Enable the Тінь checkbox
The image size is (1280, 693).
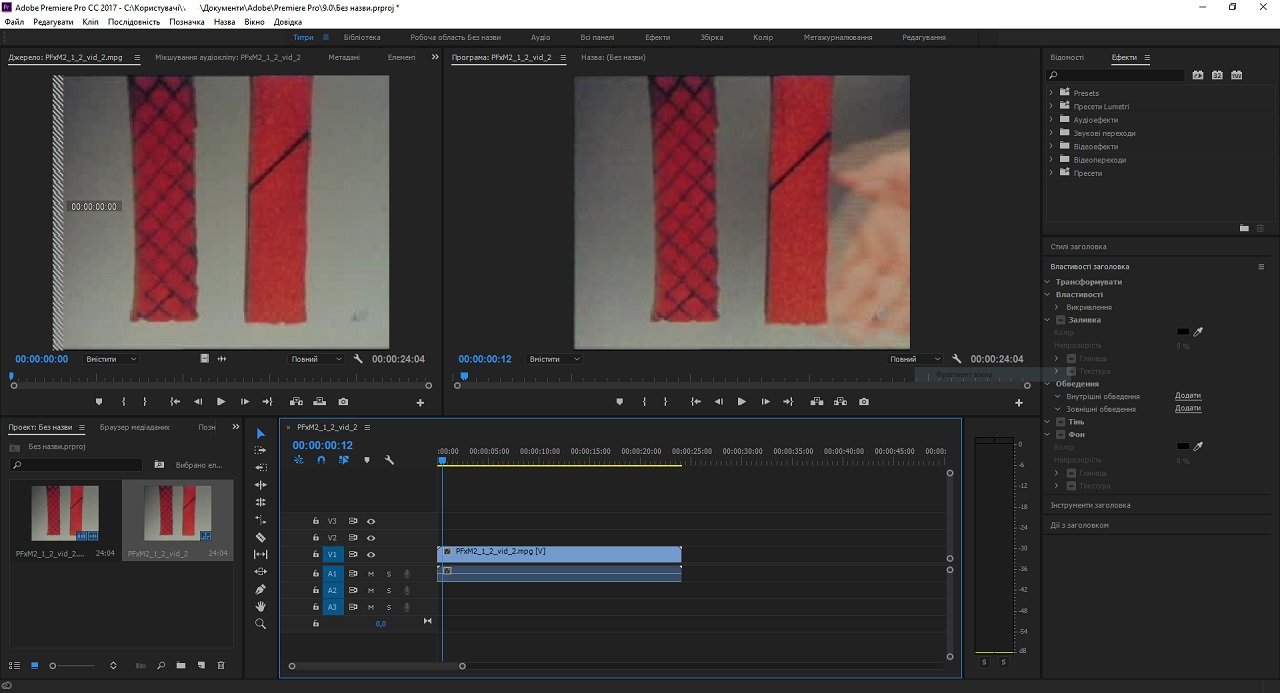coord(1061,422)
